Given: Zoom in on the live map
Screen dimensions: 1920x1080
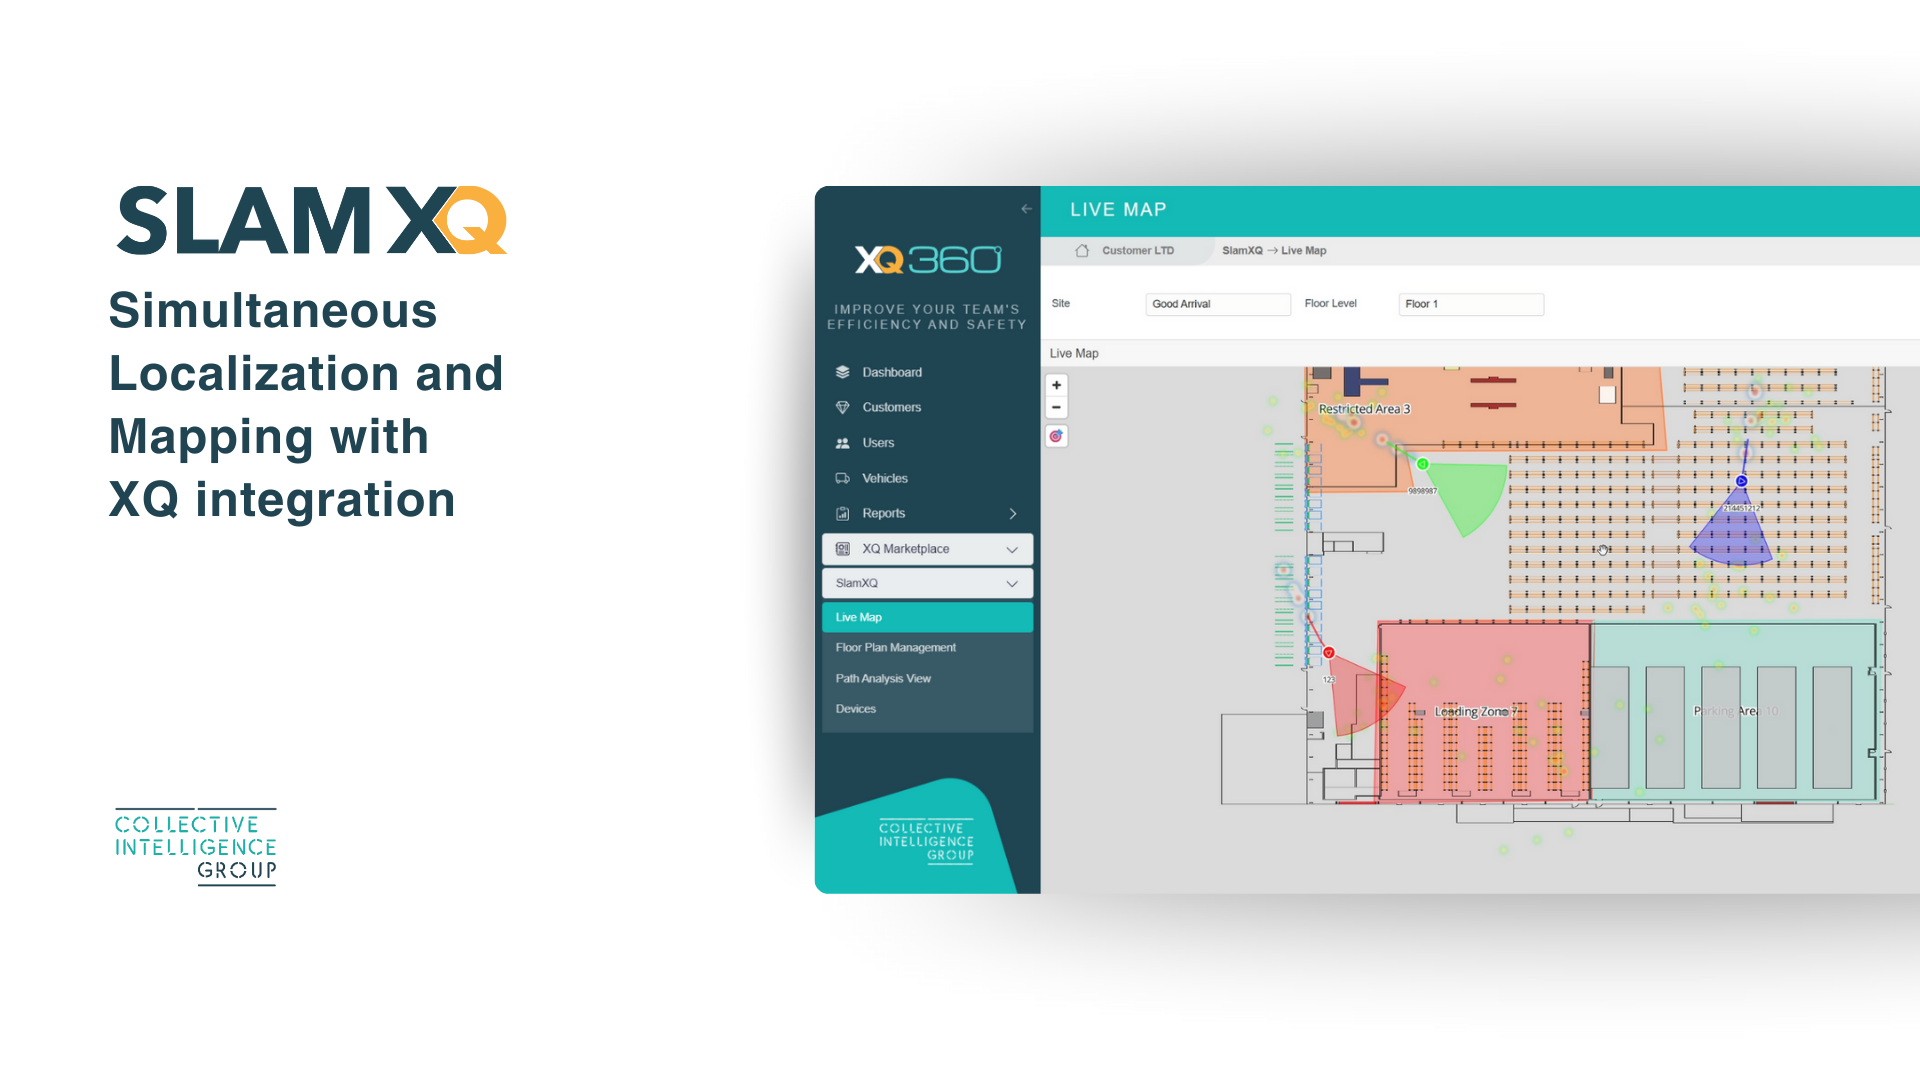Looking at the screenshot, I should (1056, 385).
